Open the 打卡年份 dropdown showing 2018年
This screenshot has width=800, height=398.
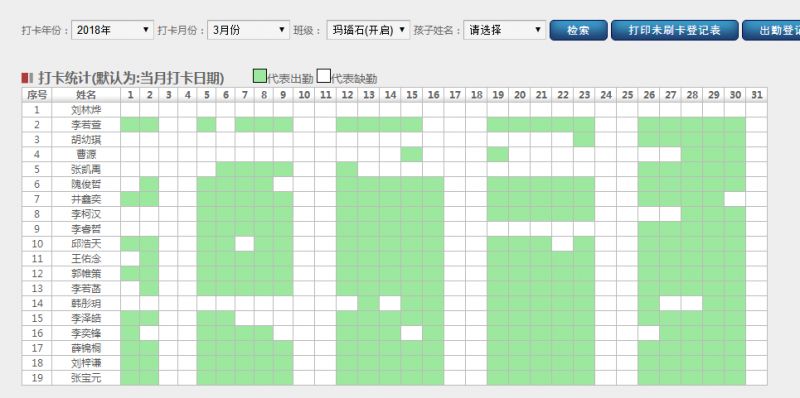[x=113, y=30]
